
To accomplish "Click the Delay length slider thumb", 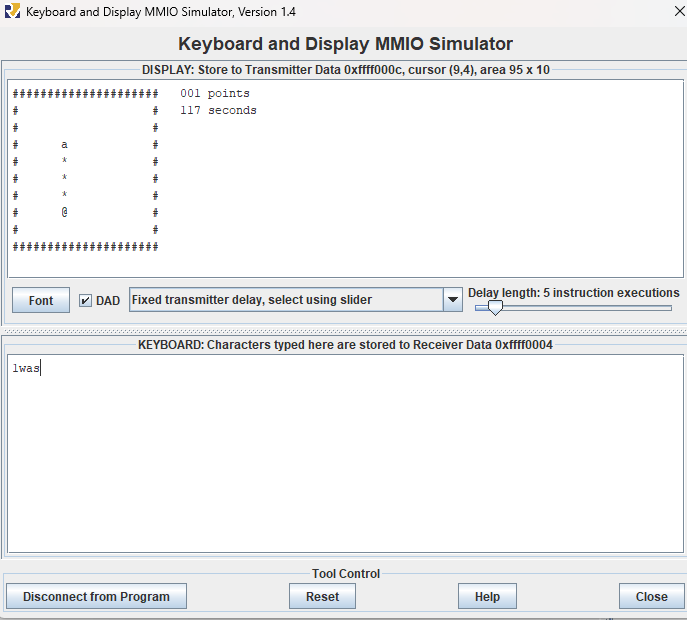I will pyautogui.click(x=495, y=308).
